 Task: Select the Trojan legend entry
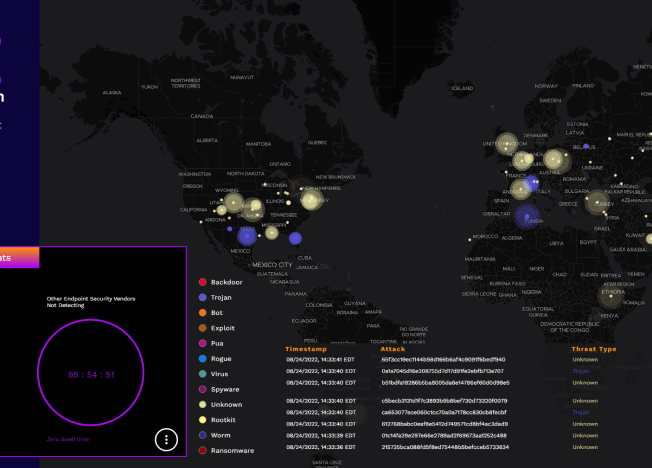(x=221, y=298)
